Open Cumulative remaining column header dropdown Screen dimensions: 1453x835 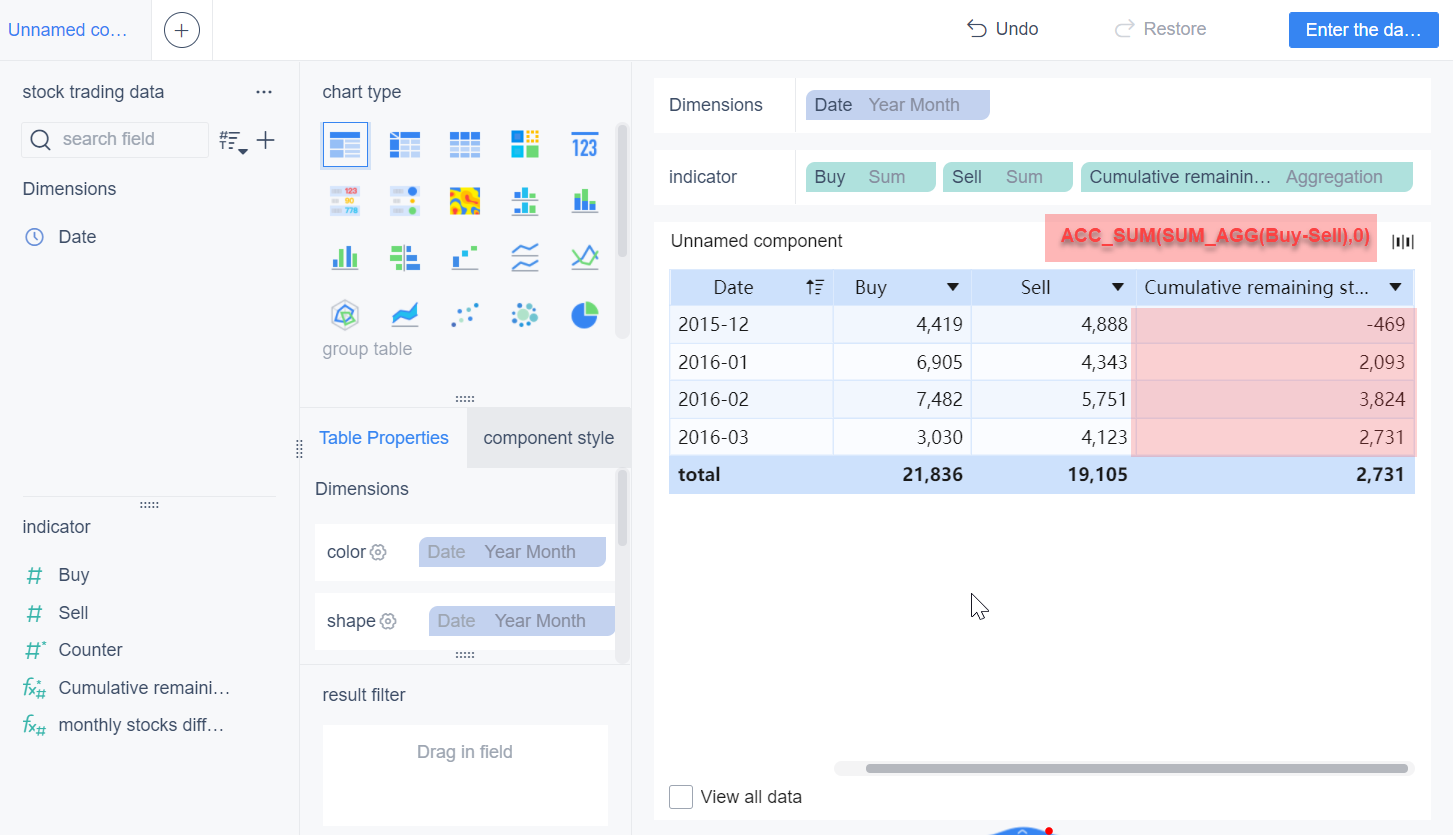(x=1395, y=288)
